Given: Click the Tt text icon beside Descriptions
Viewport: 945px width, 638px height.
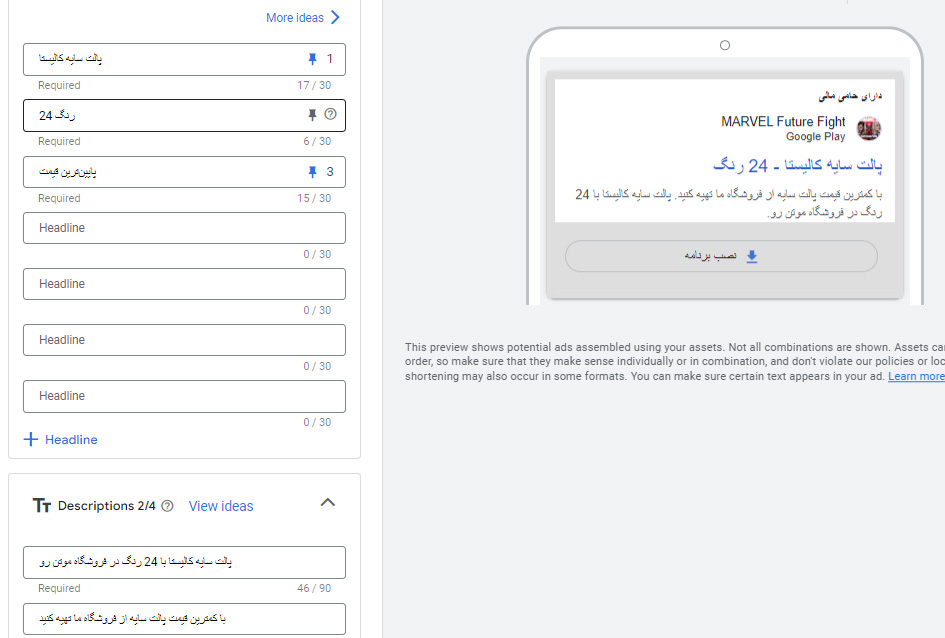Looking at the screenshot, I should [x=42, y=505].
